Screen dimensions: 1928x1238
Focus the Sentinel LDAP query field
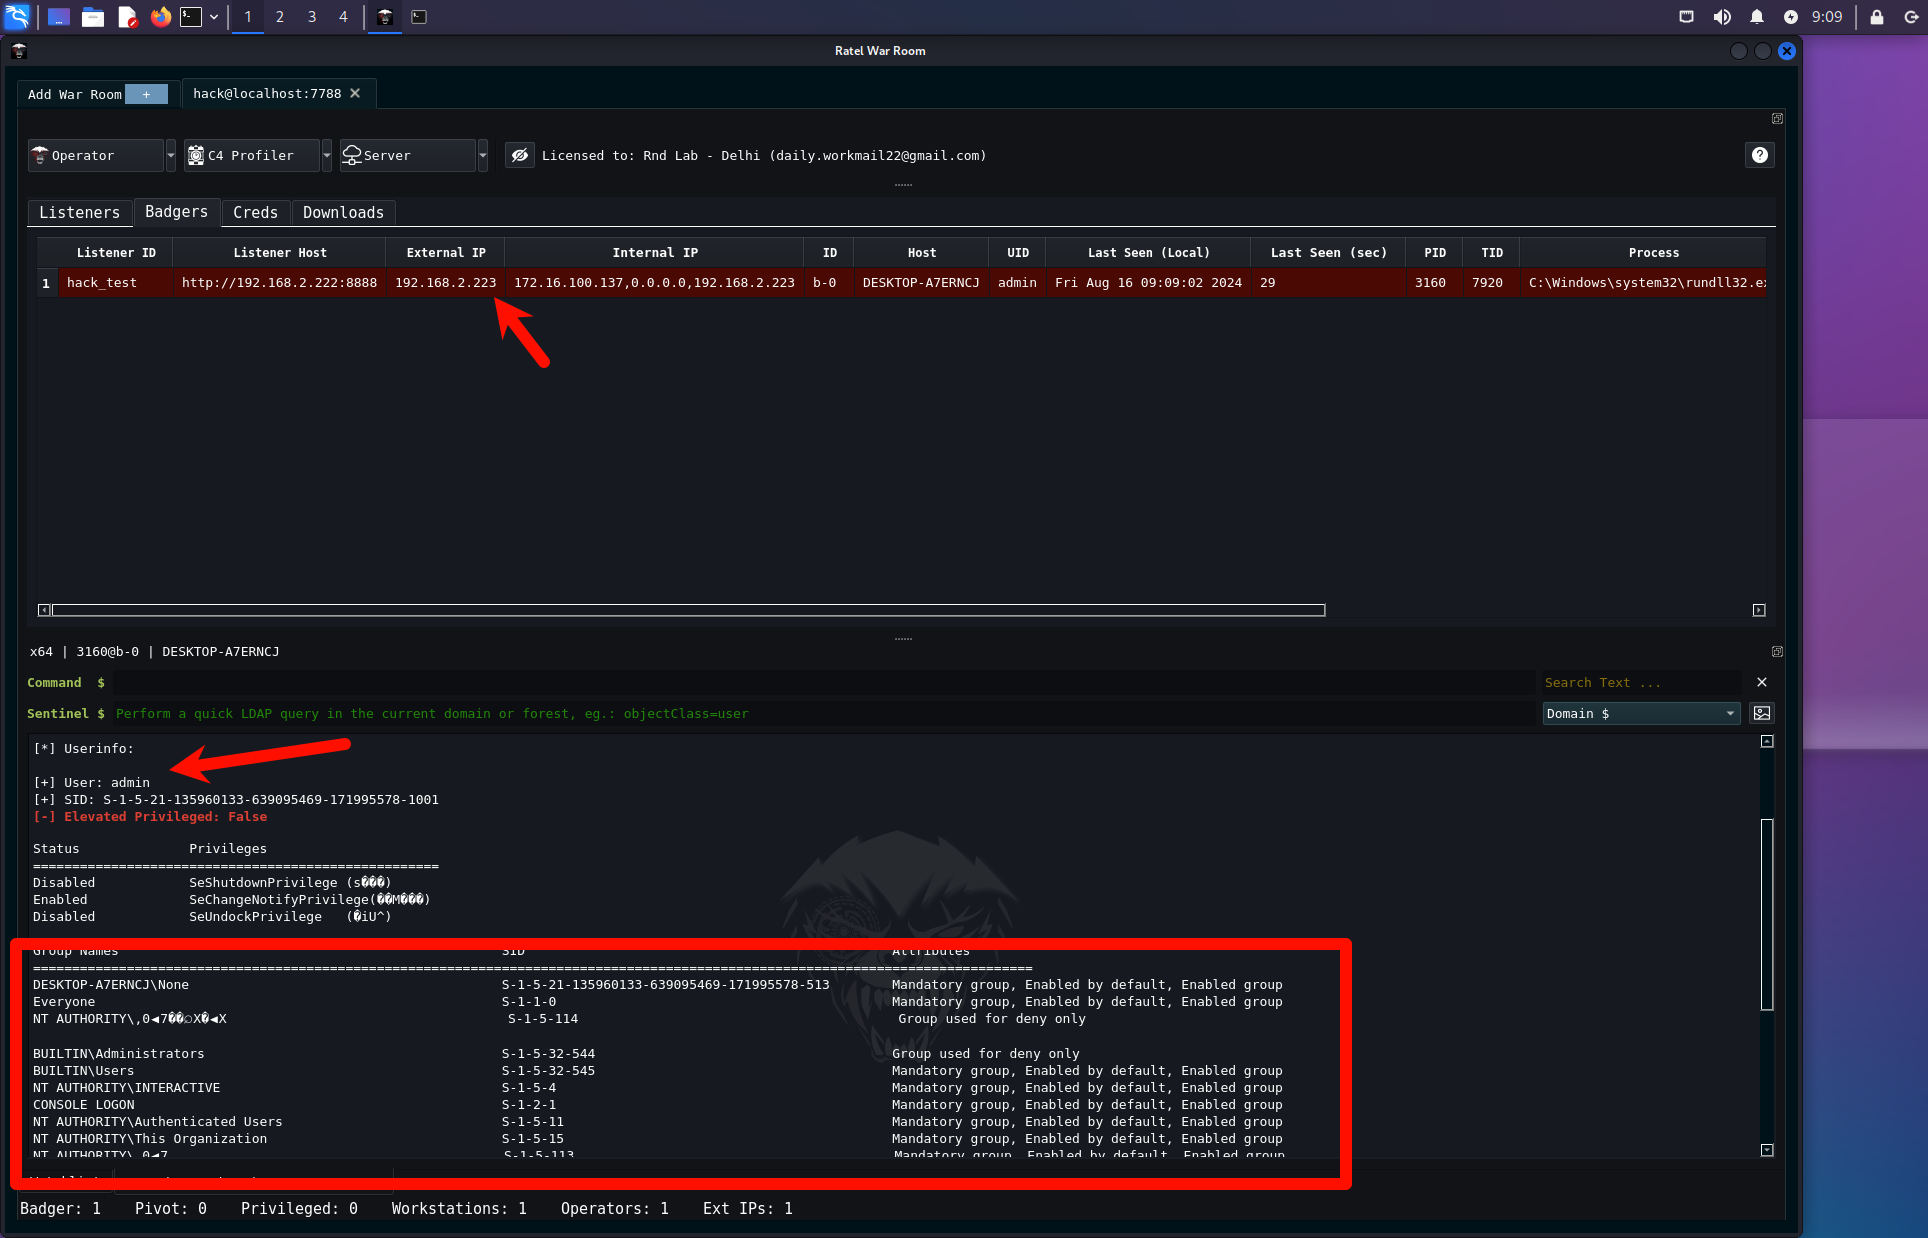824,714
